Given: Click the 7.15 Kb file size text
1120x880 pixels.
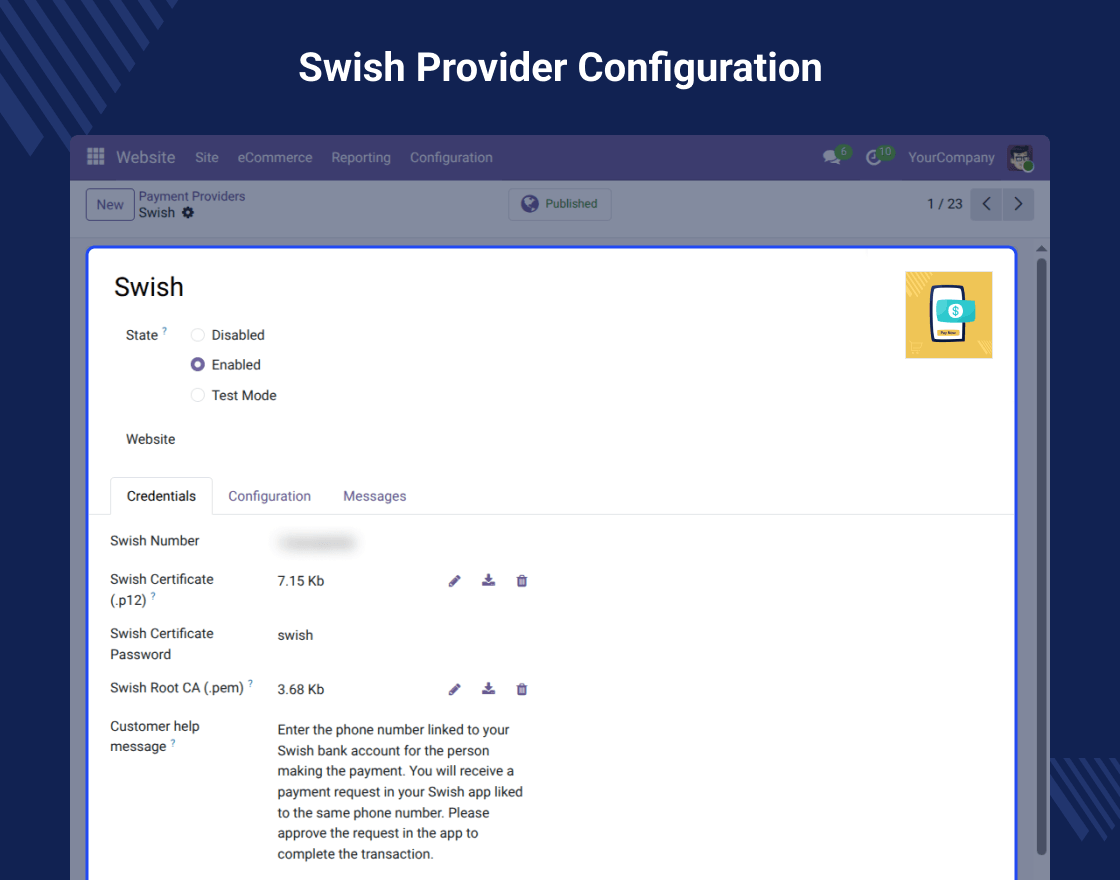Looking at the screenshot, I should (x=301, y=581).
